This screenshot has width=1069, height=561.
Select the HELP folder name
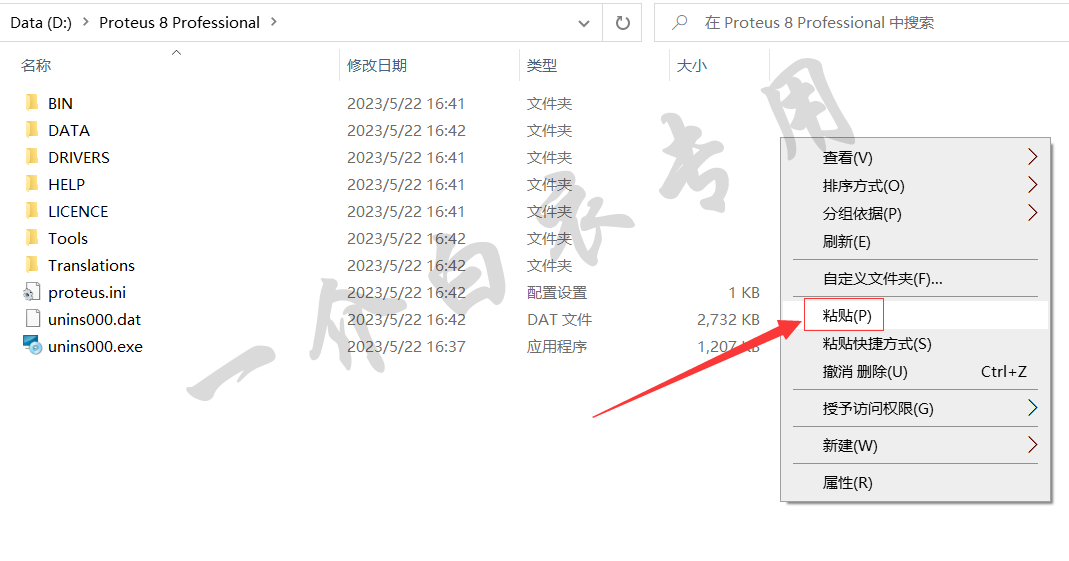(66, 185)
